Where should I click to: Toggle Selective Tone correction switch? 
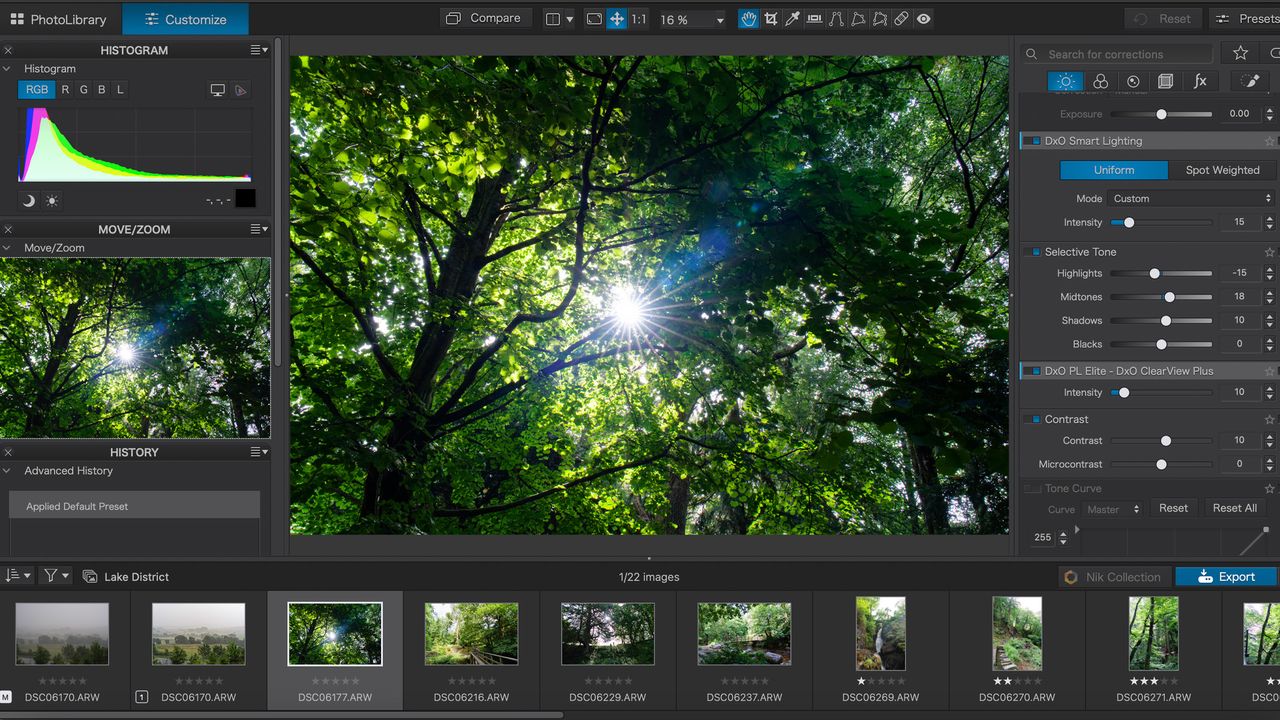1031,252
